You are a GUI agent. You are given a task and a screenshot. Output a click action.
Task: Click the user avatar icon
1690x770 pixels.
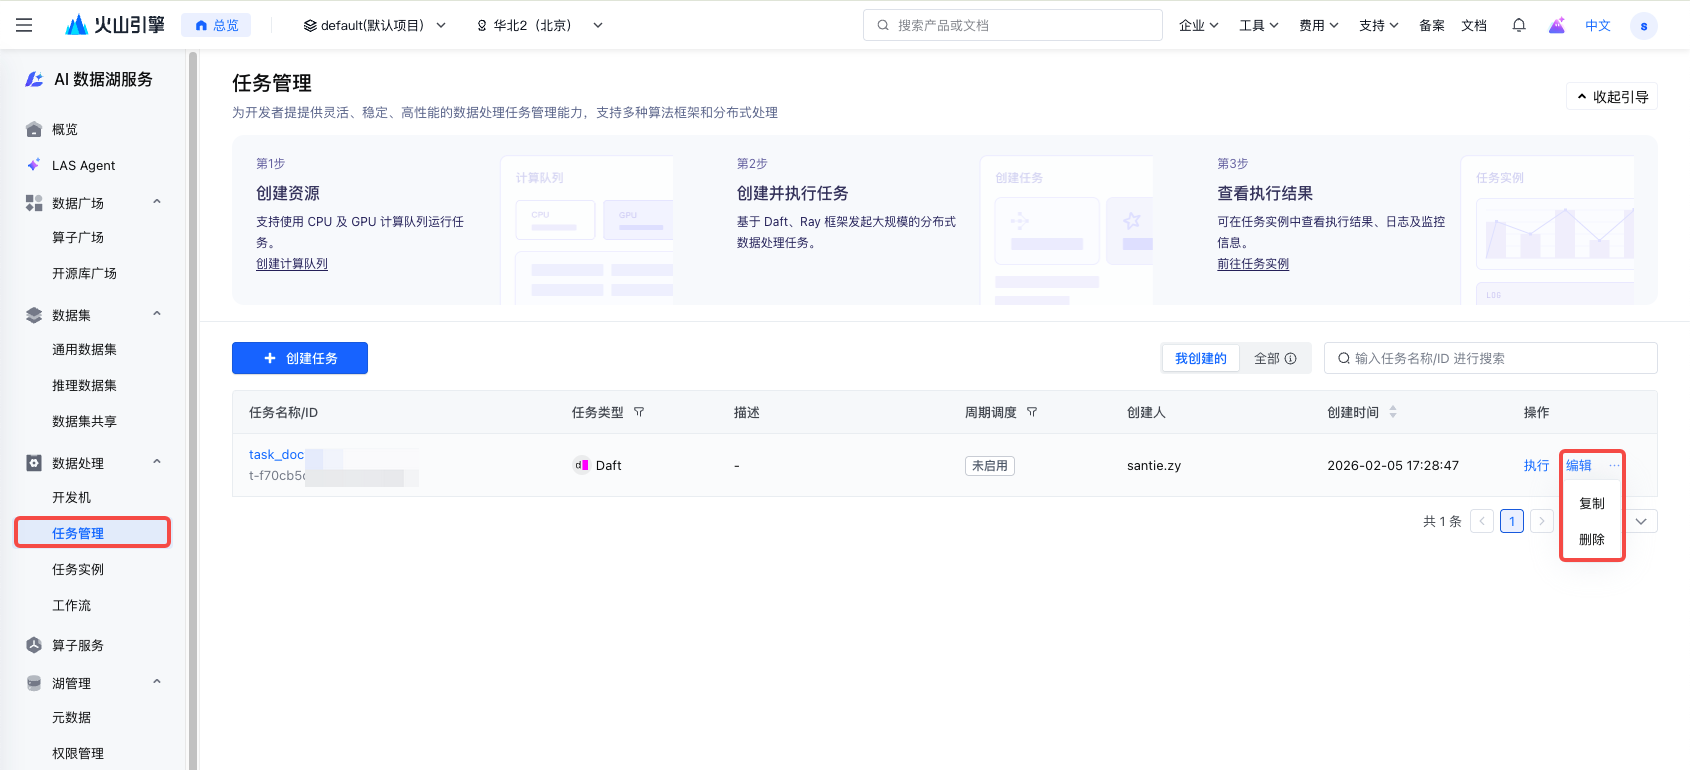pyautogui.click(x=1643, y=26)
